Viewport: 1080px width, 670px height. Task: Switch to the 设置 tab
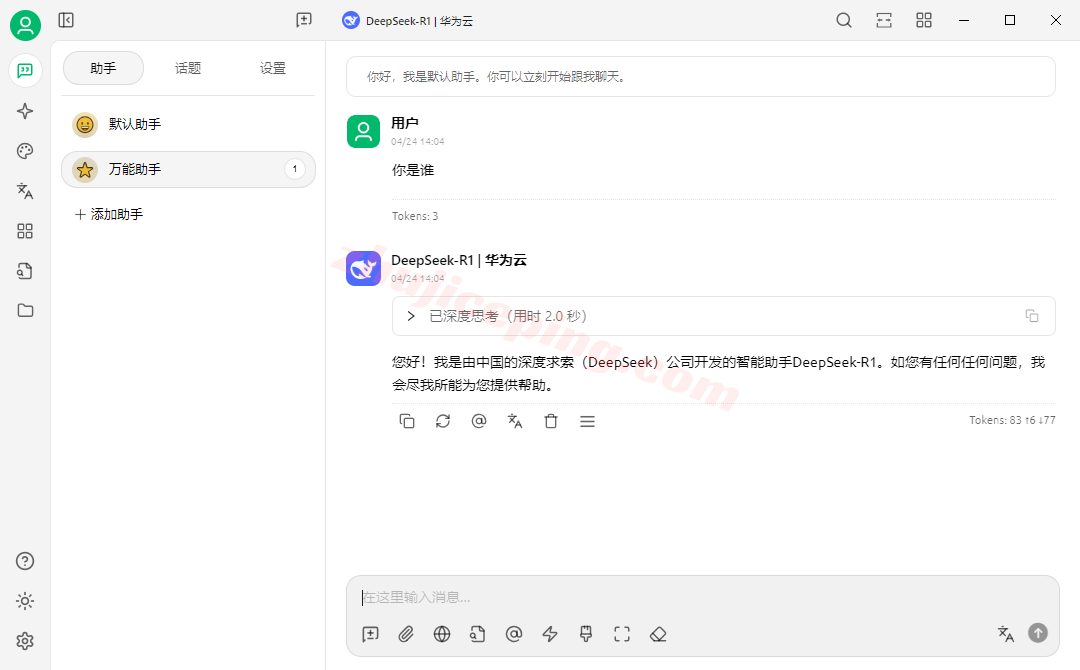[x=273, y=68]
